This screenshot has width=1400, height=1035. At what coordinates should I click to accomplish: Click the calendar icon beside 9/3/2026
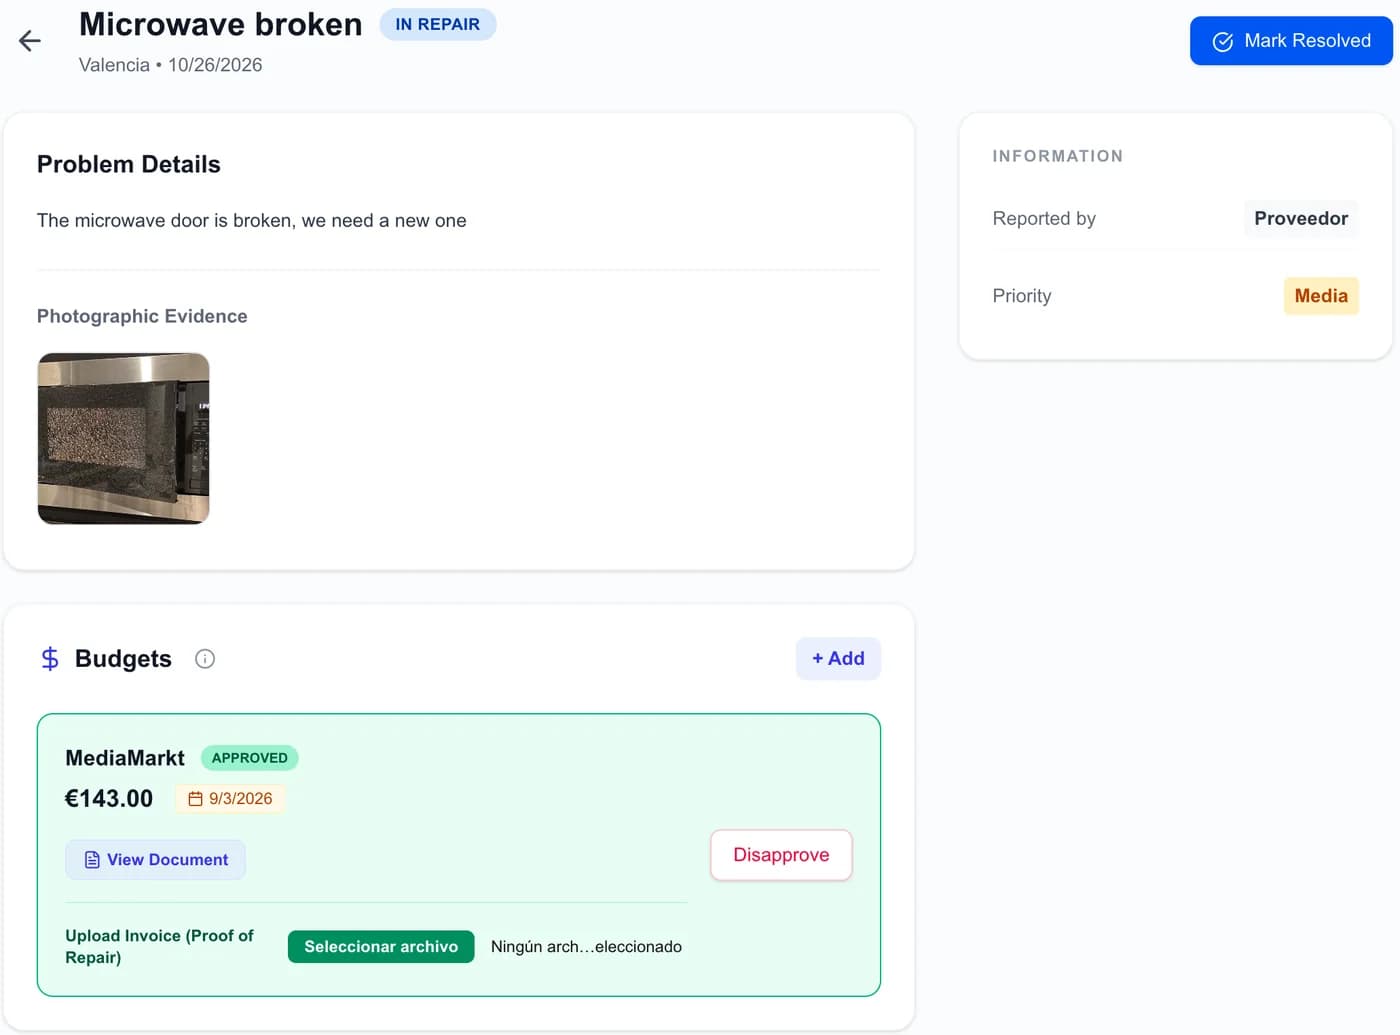pyautogui.click(x=196, y=799)
